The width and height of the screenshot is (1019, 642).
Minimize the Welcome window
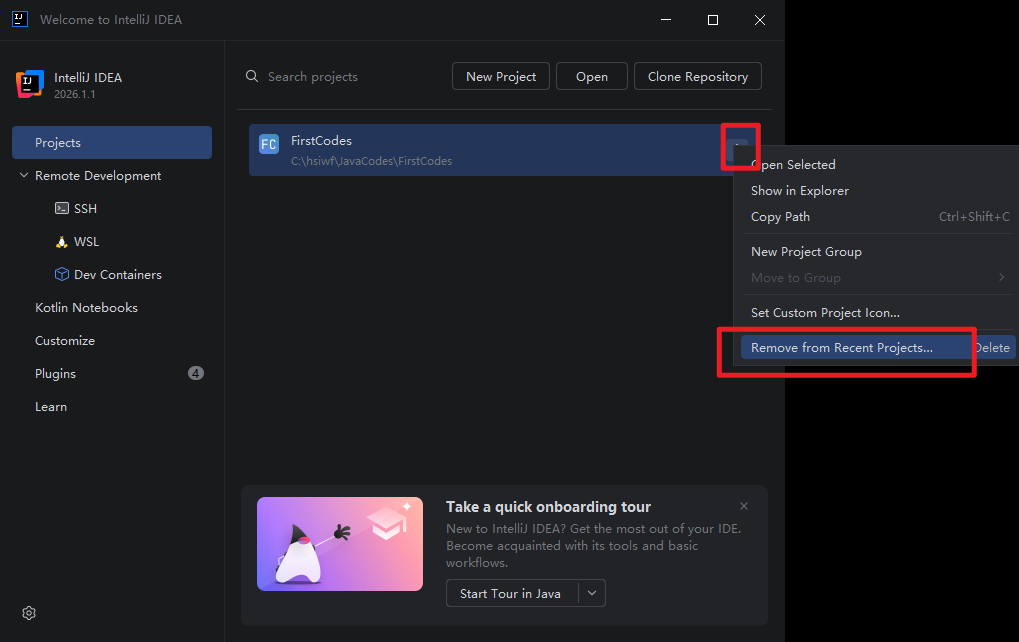click(x=666, y=19)
